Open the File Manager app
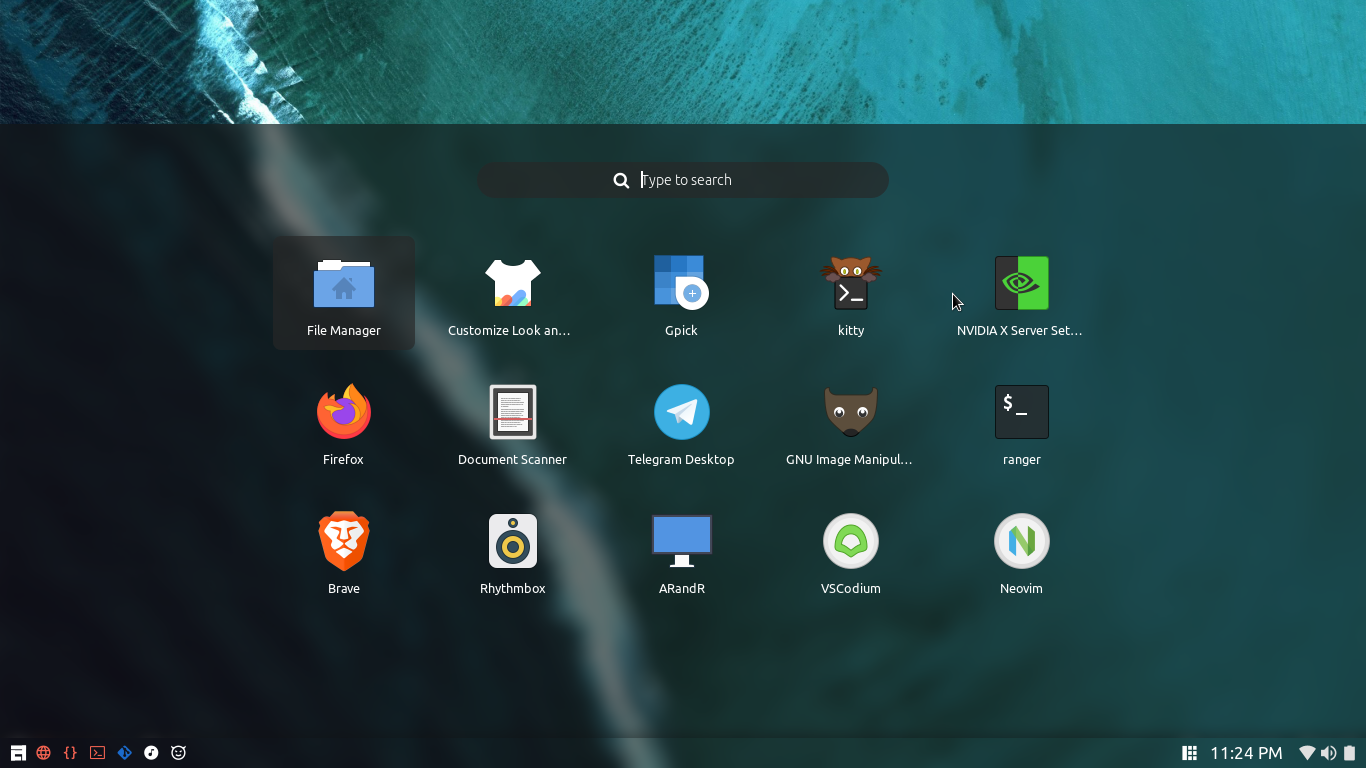This screenshot has width=1366, height=768. point(343,293)
